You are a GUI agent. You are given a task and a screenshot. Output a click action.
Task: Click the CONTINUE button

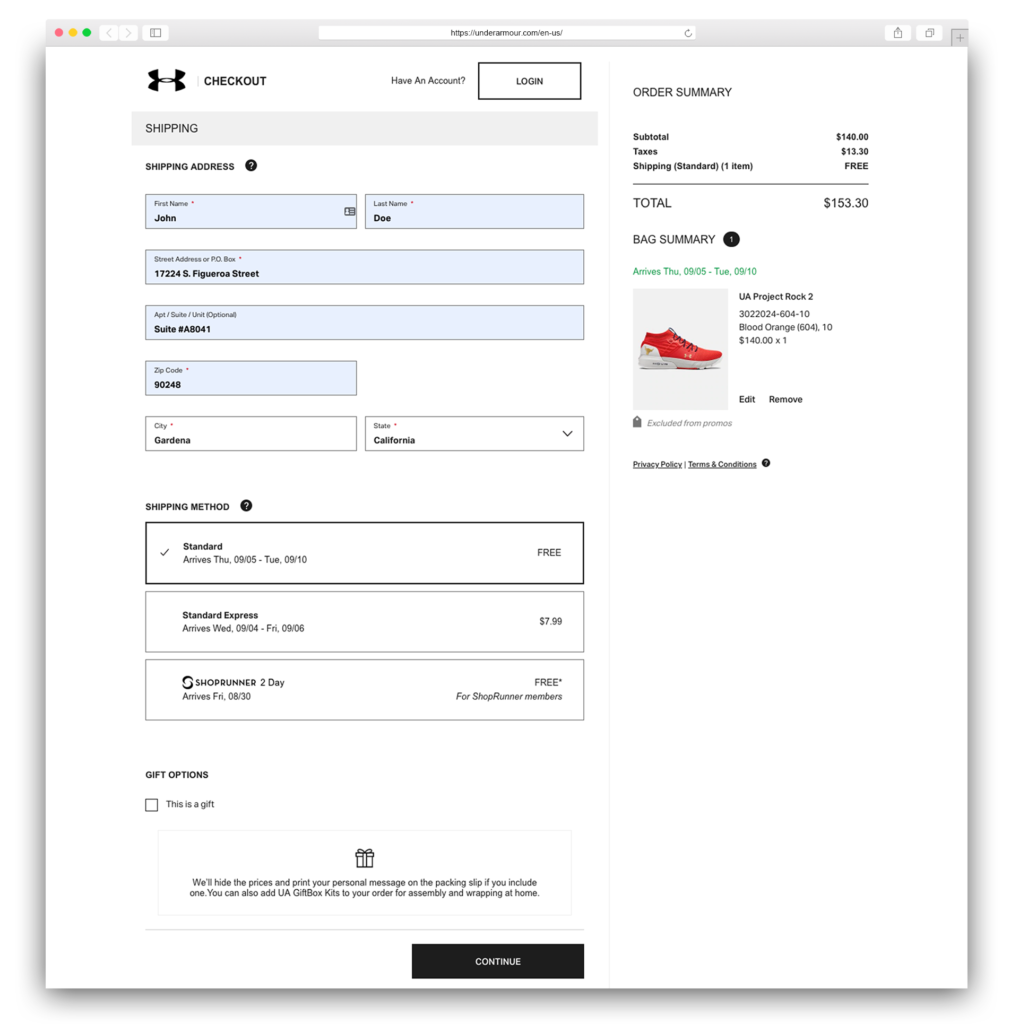(x=498, y=961)
